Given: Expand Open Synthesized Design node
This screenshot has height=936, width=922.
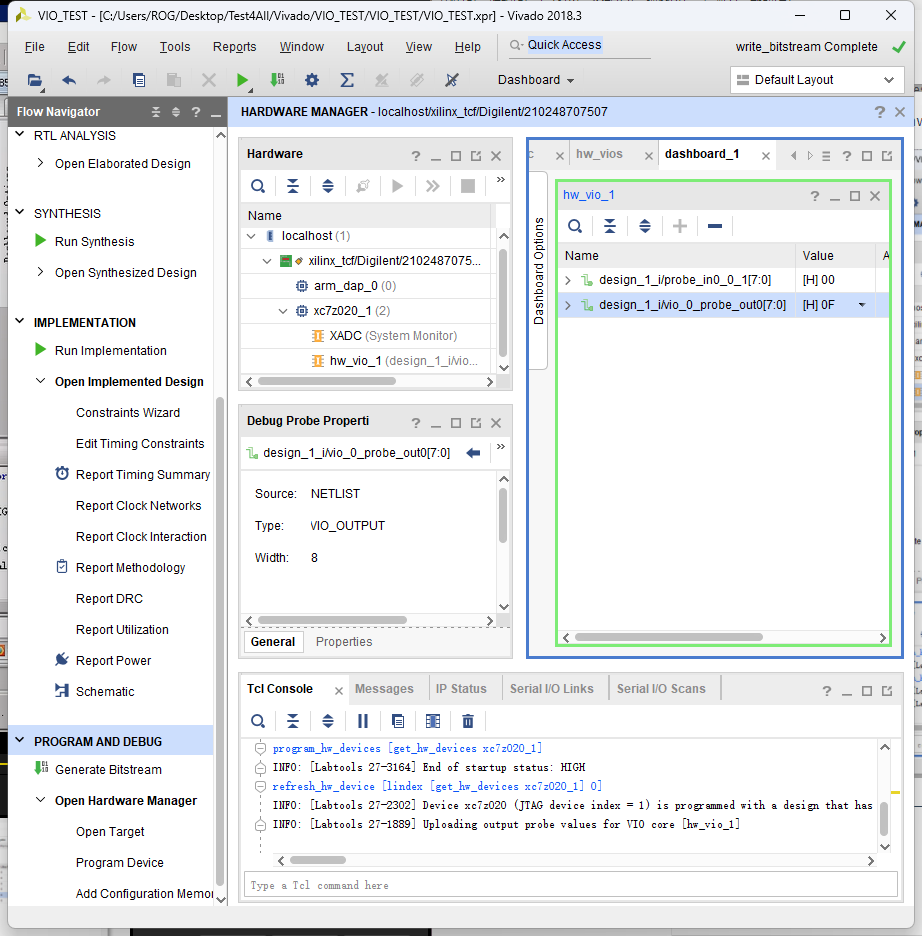Looking at the screenshot, I should click(40, 272).
